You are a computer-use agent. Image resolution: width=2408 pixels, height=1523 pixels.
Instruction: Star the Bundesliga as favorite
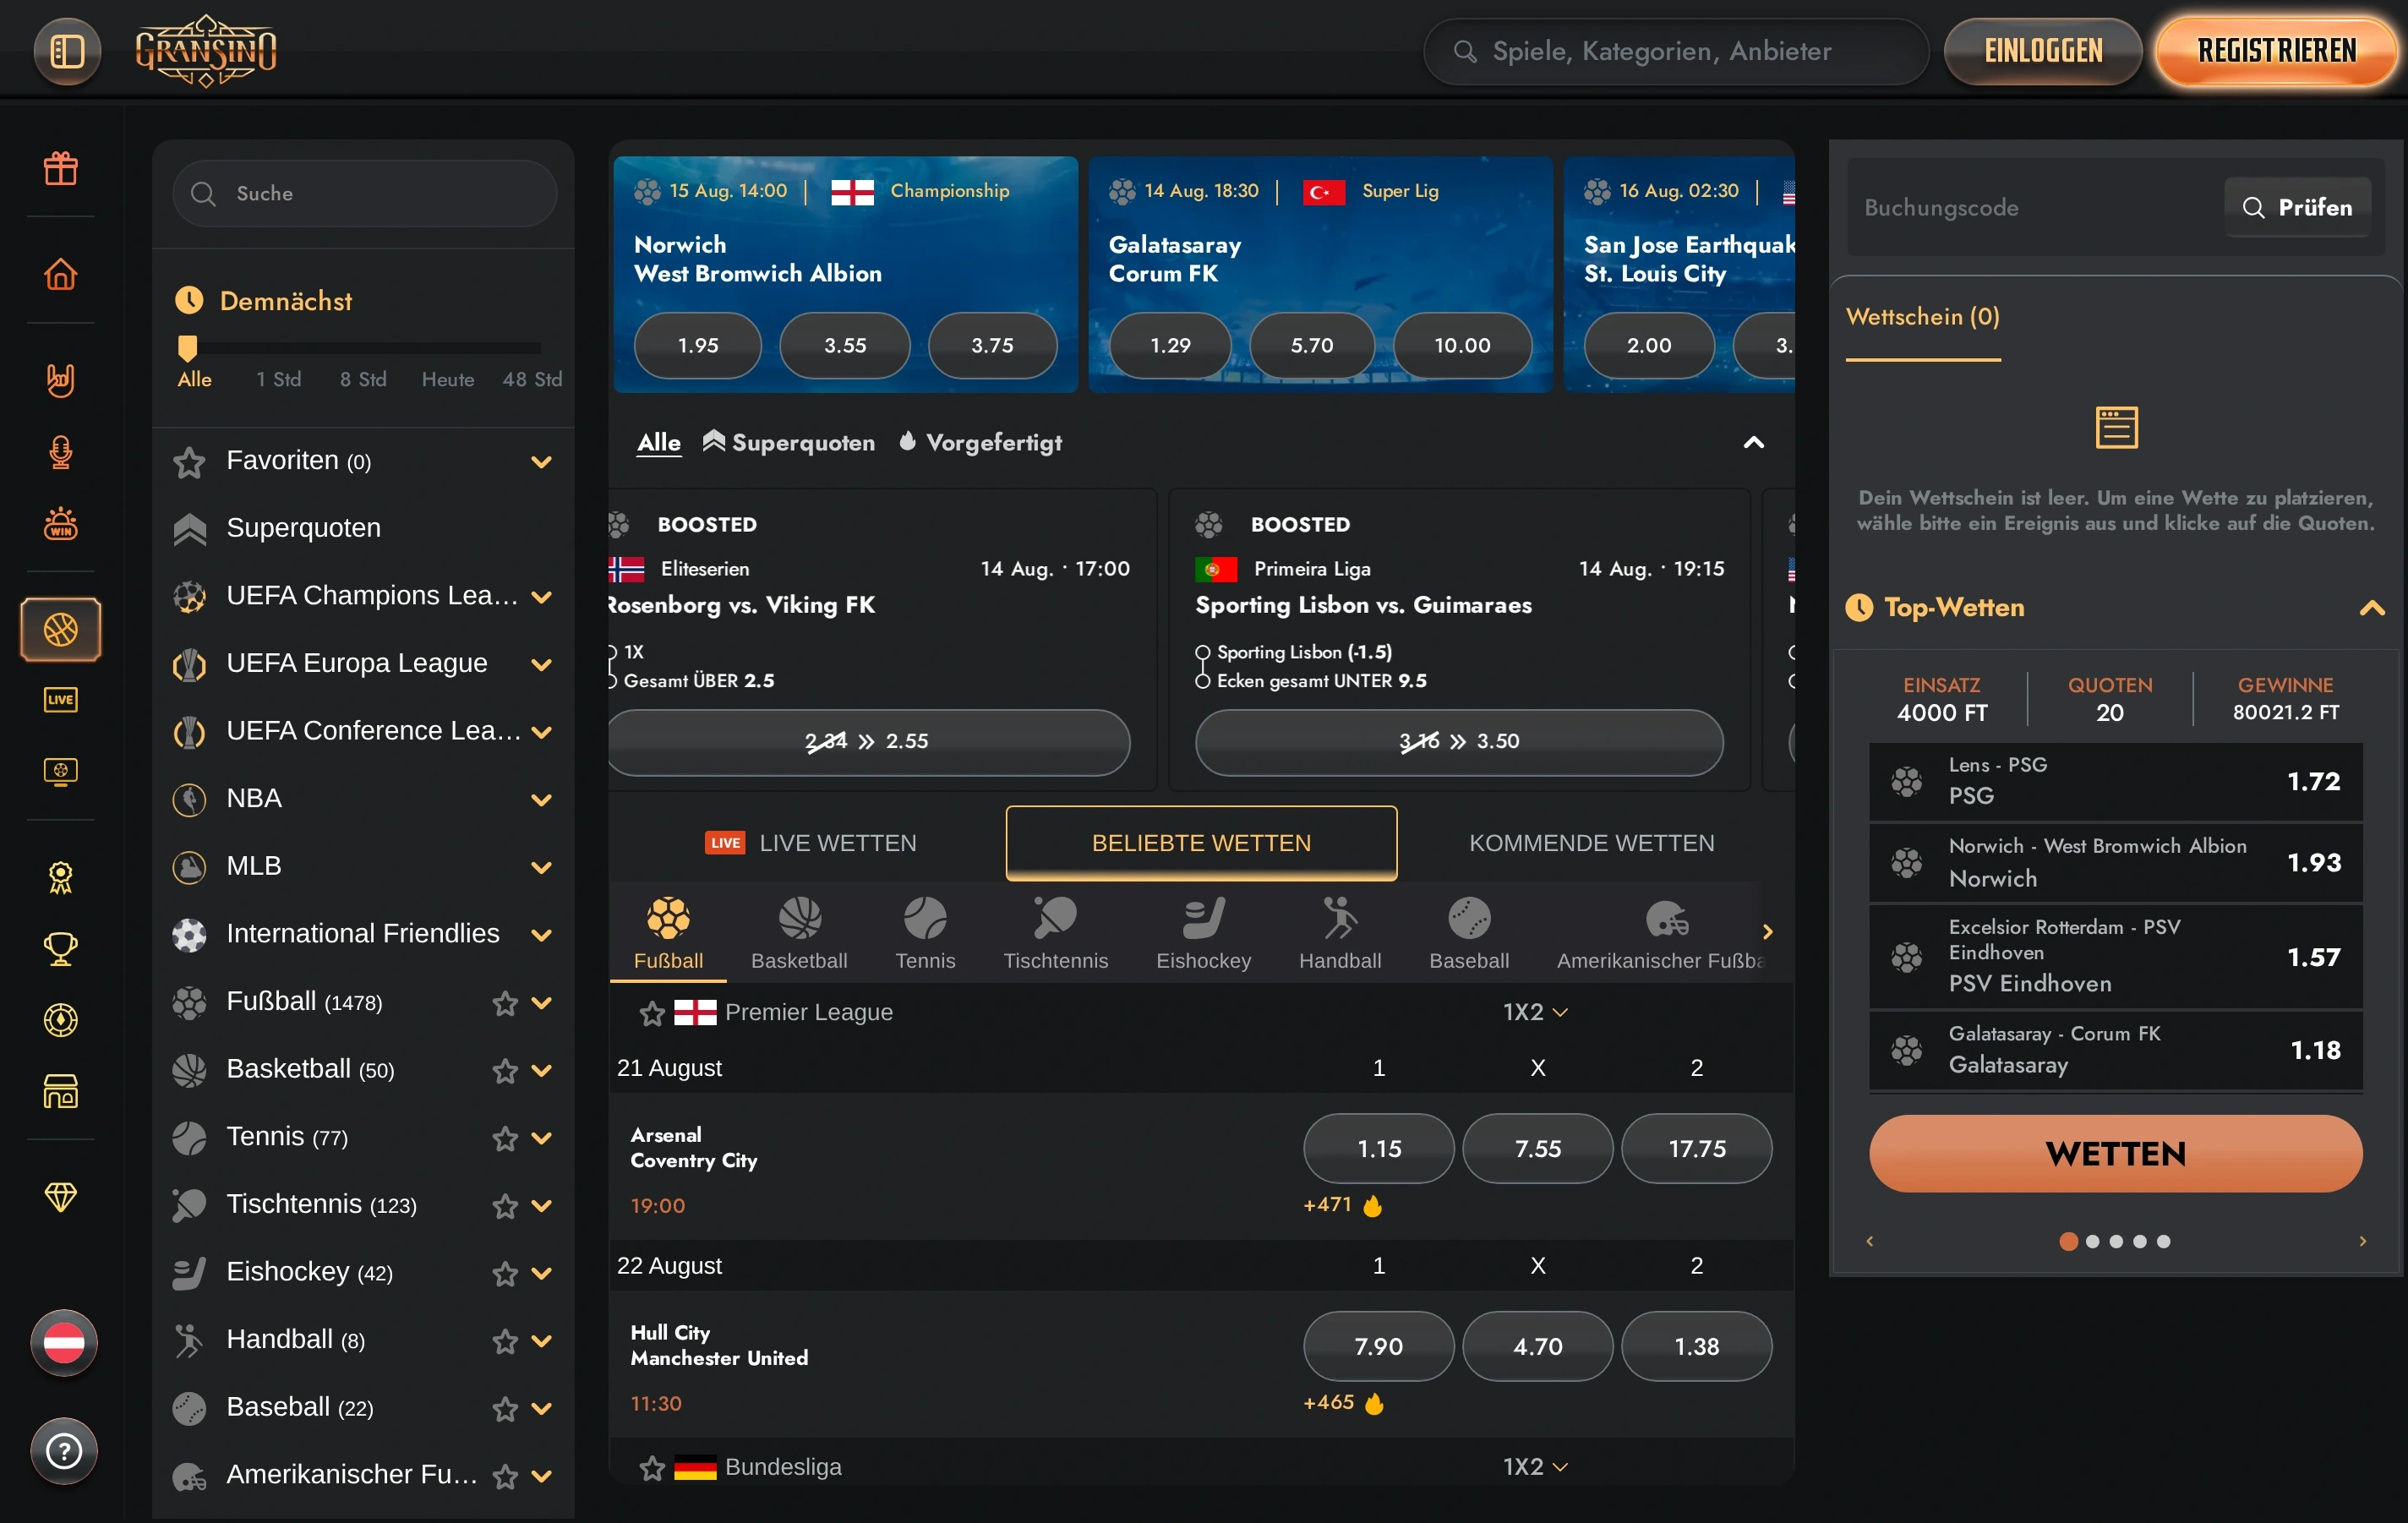tap(652, 1467)
